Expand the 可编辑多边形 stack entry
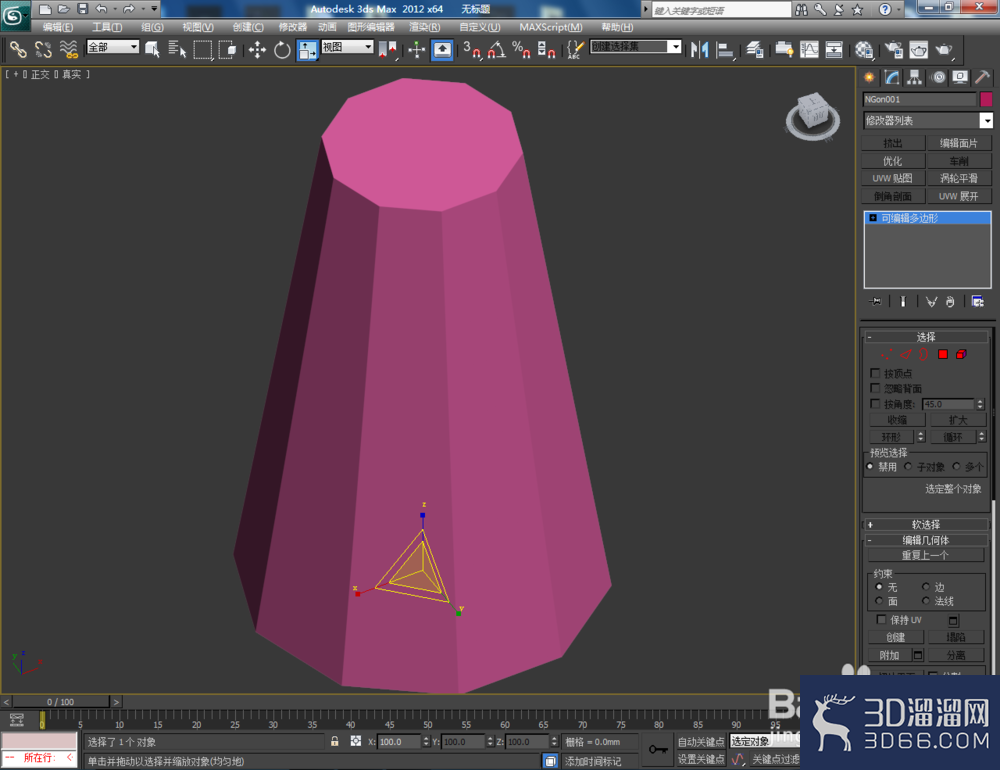This screenshot has width=1000, height=770. tap(873, 218)
